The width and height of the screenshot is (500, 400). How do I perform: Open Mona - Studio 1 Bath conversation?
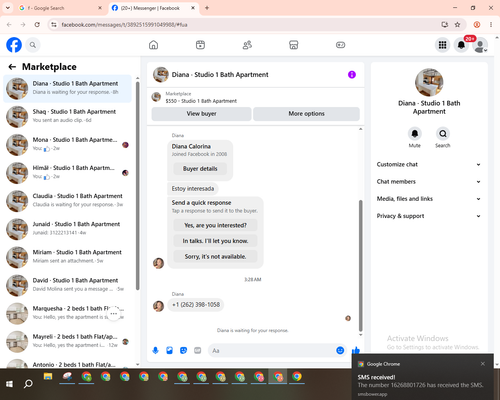tap(67, 145)
